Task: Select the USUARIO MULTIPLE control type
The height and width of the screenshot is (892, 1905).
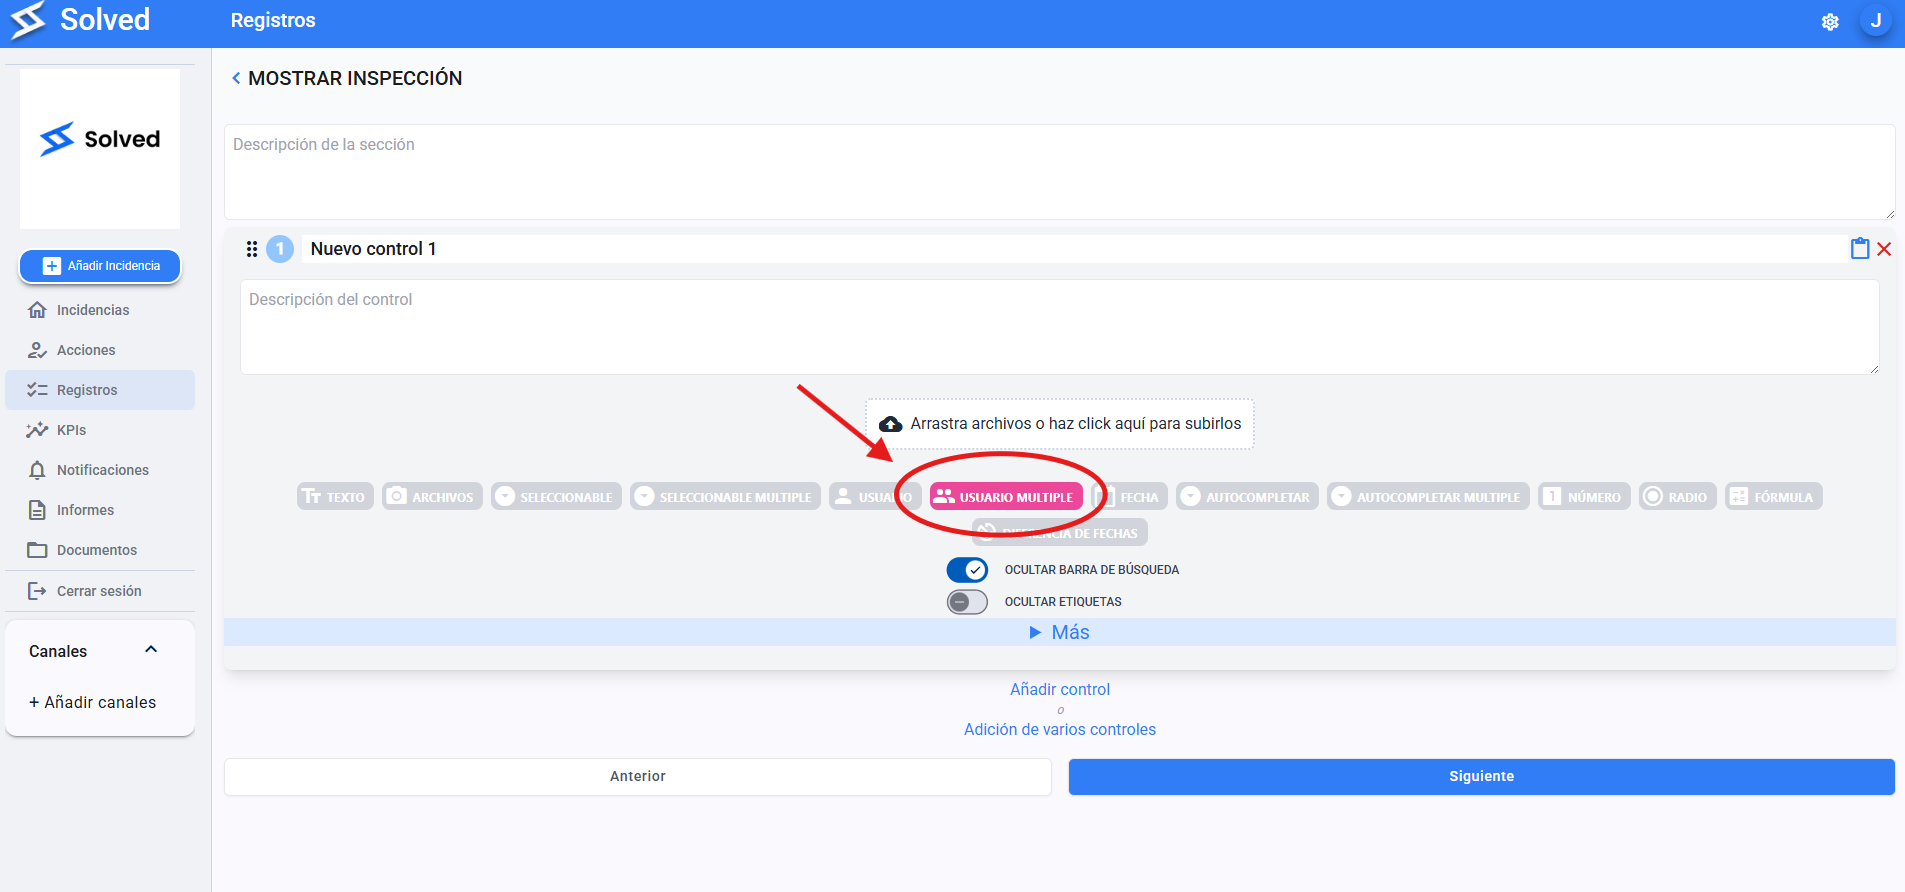Action: pyautogui.click(x=1006, y=497)
